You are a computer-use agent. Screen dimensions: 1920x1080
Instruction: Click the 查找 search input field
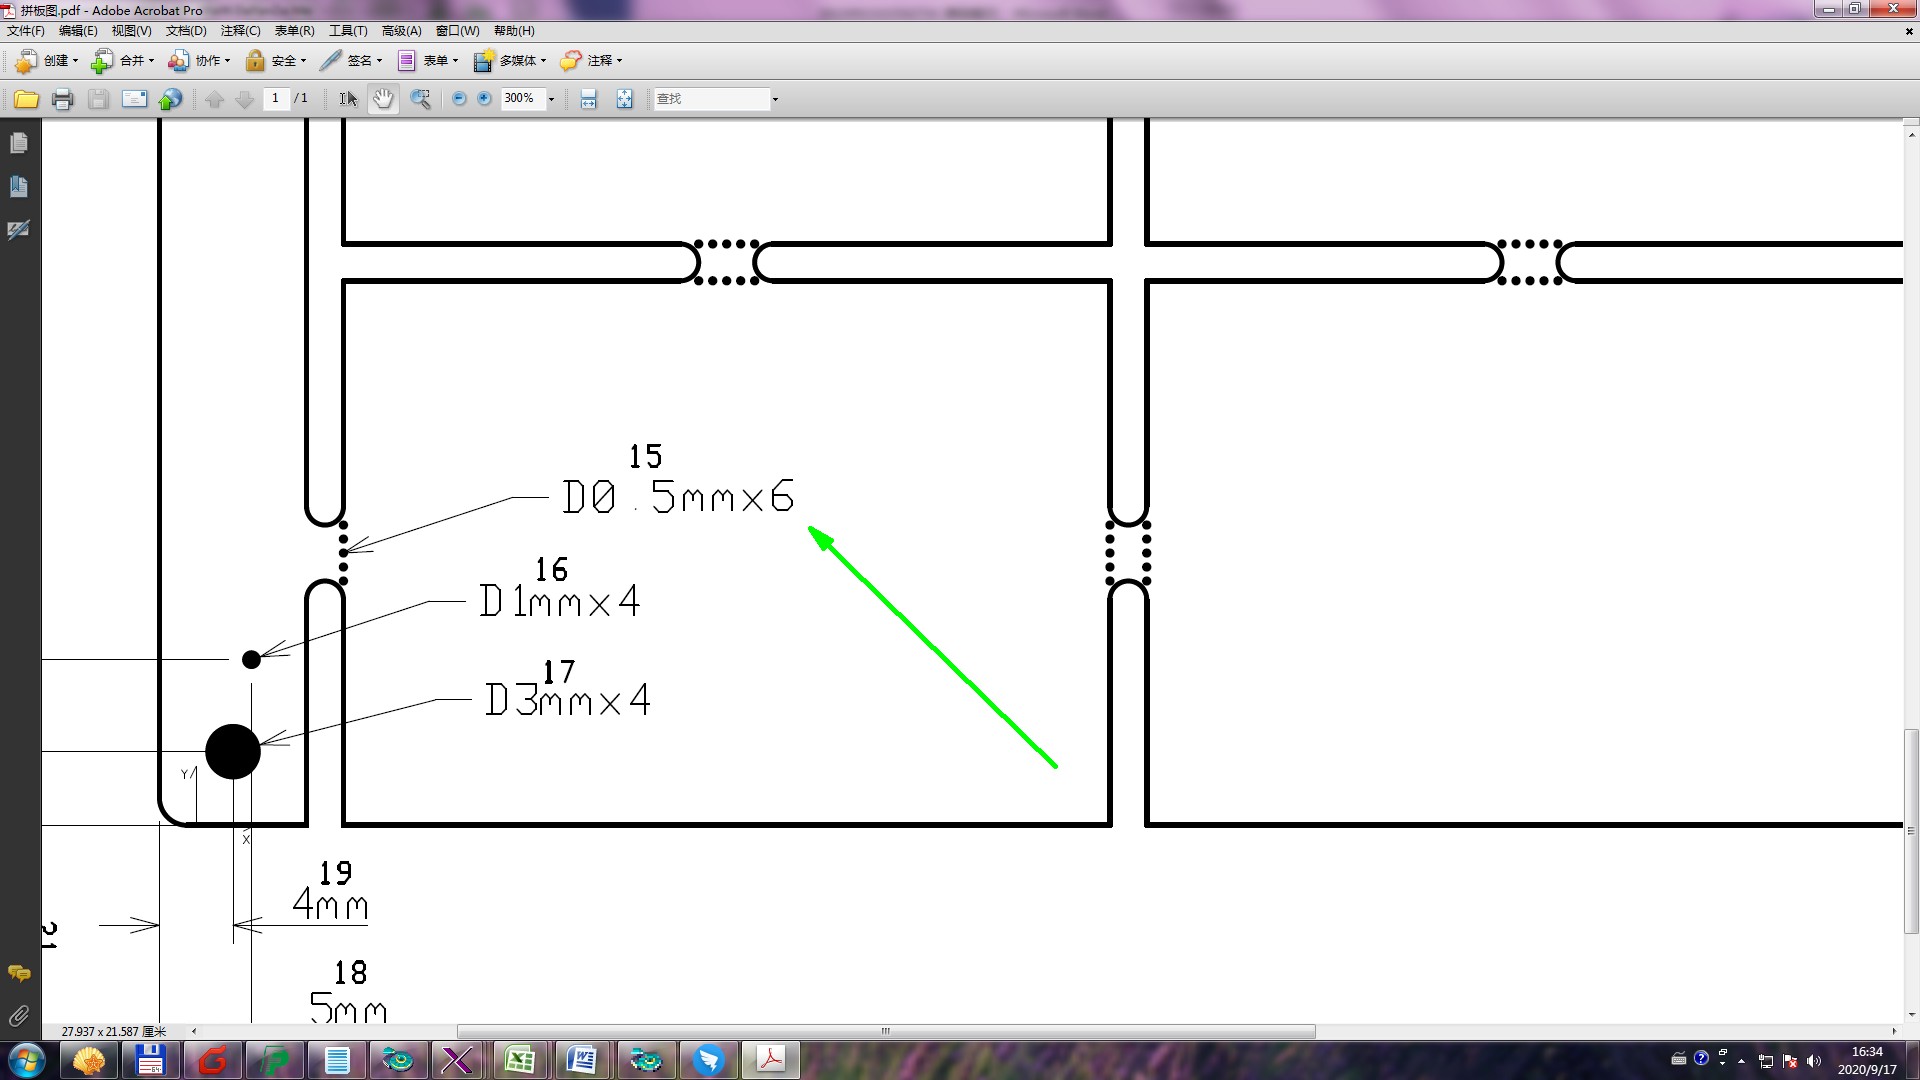coord(710,99)
